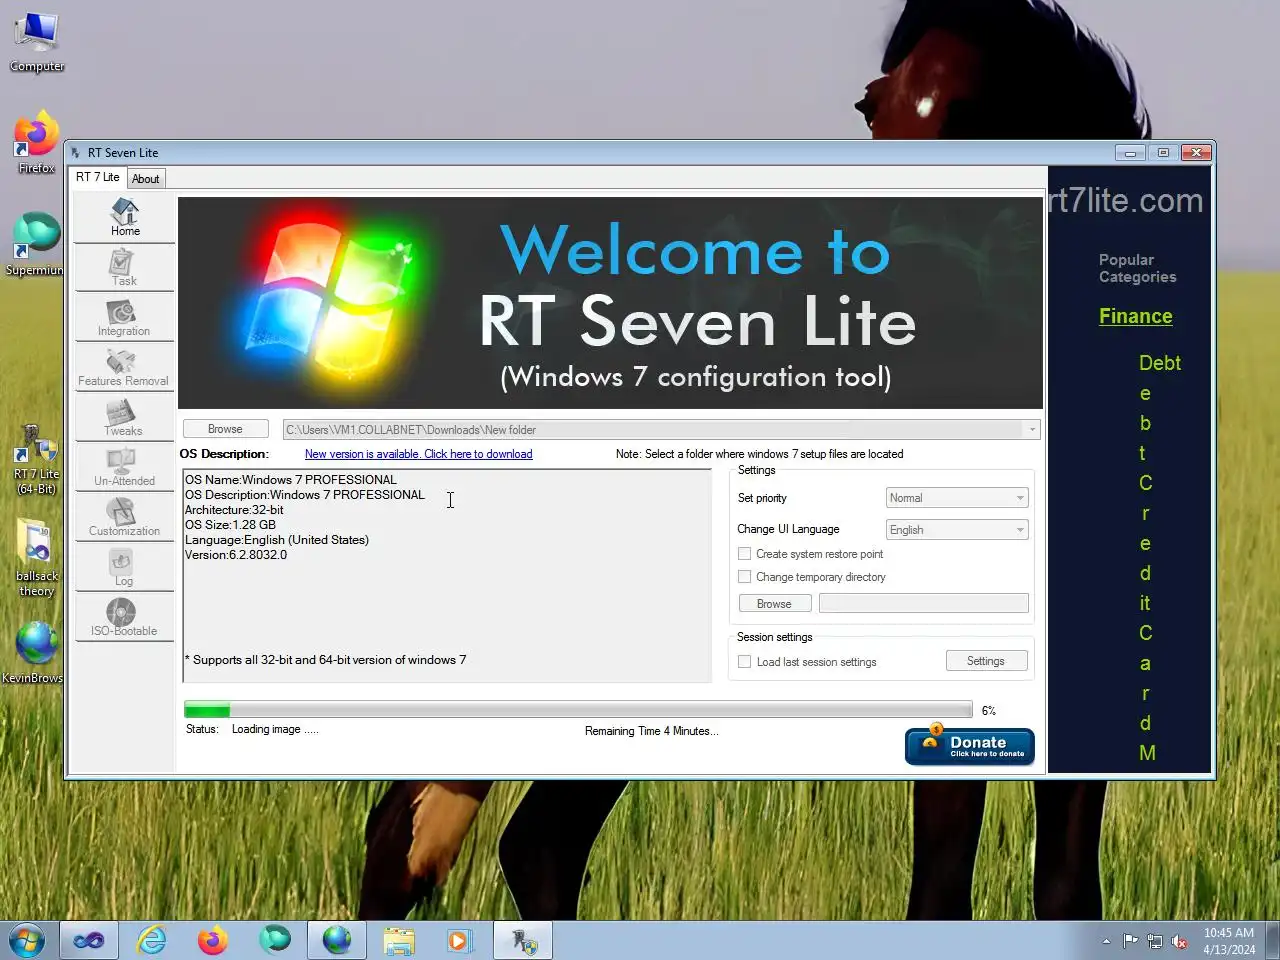Screen dimensions: 1280x960
Task: Click RT Seven Lite taskbar button
Action: (524, 941)
